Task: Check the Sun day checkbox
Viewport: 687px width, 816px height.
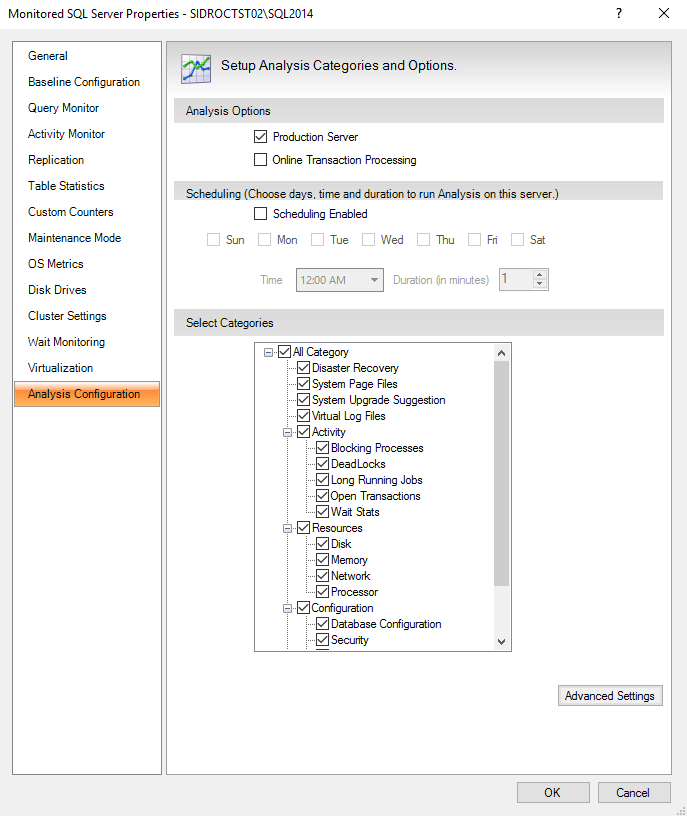Action: coord(213,239)
